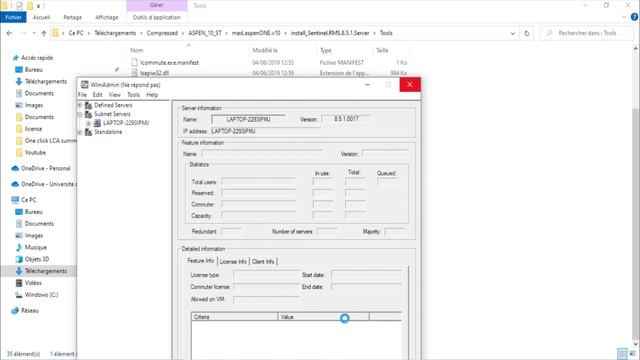Open the license folder in sidebar
Viewport: 640px width, 360px height.
[x=33, y=129]
